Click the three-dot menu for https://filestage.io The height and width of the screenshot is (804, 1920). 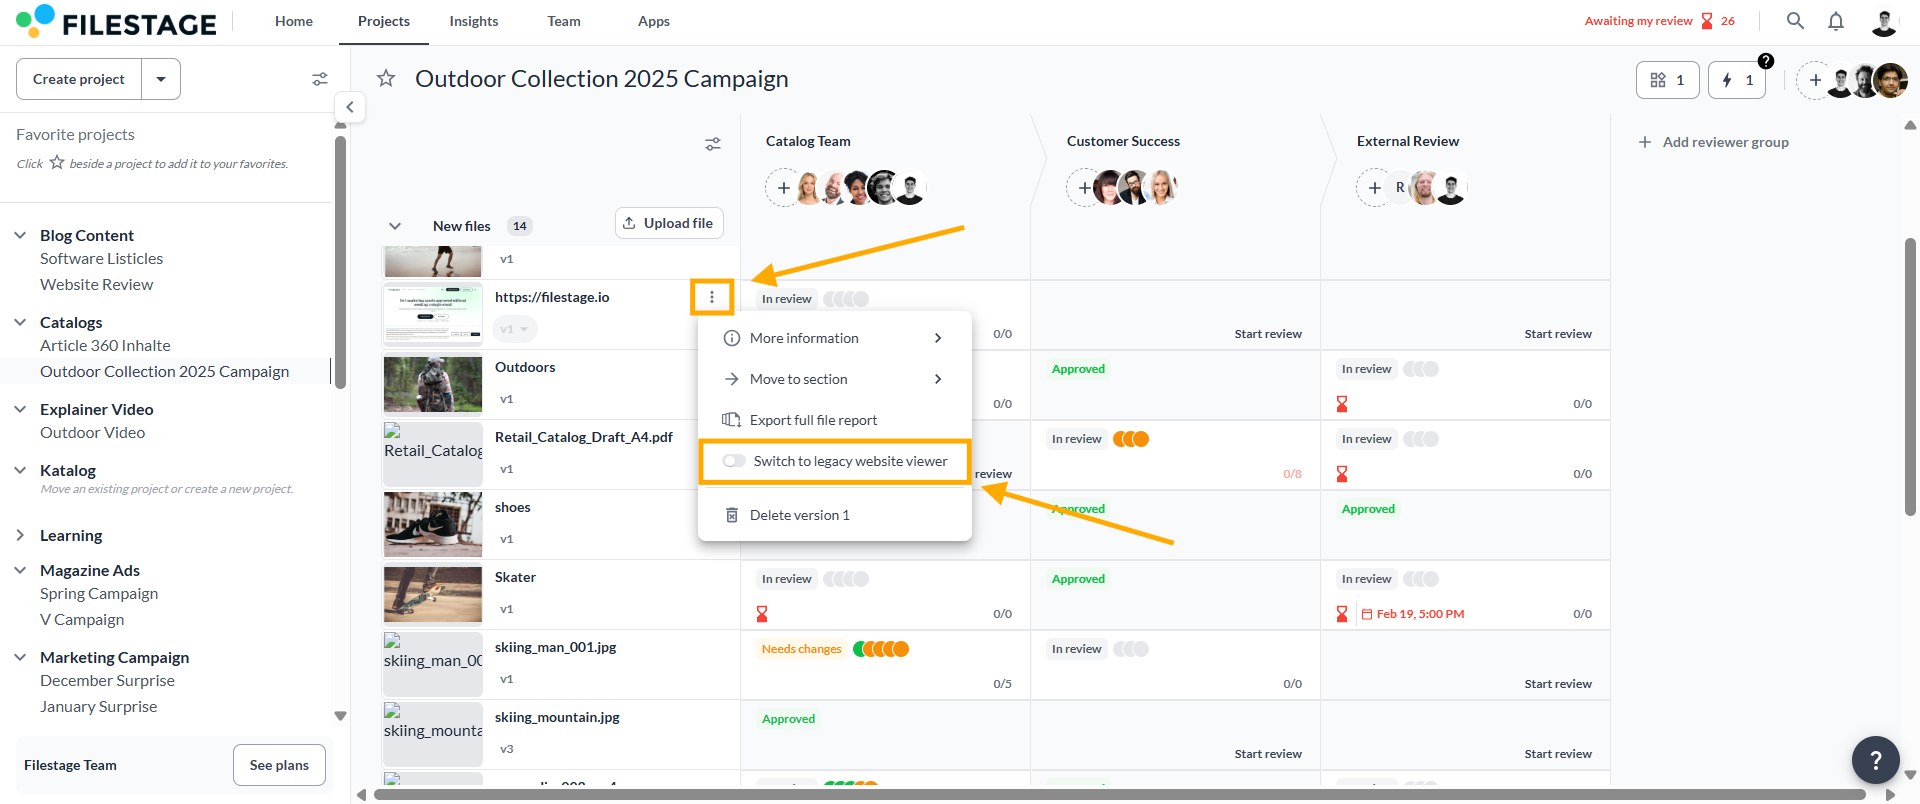[x=712, y=297]
